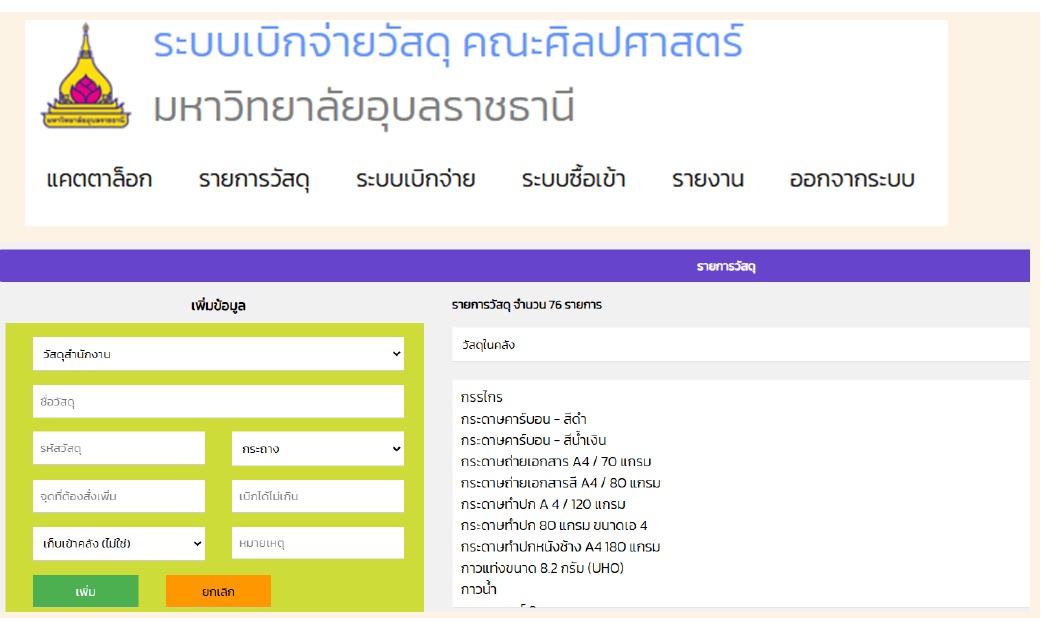1049x618 pixels.
Task: Open the ระบบซื้อเข้า menu
Action: [x=573, y=180]
